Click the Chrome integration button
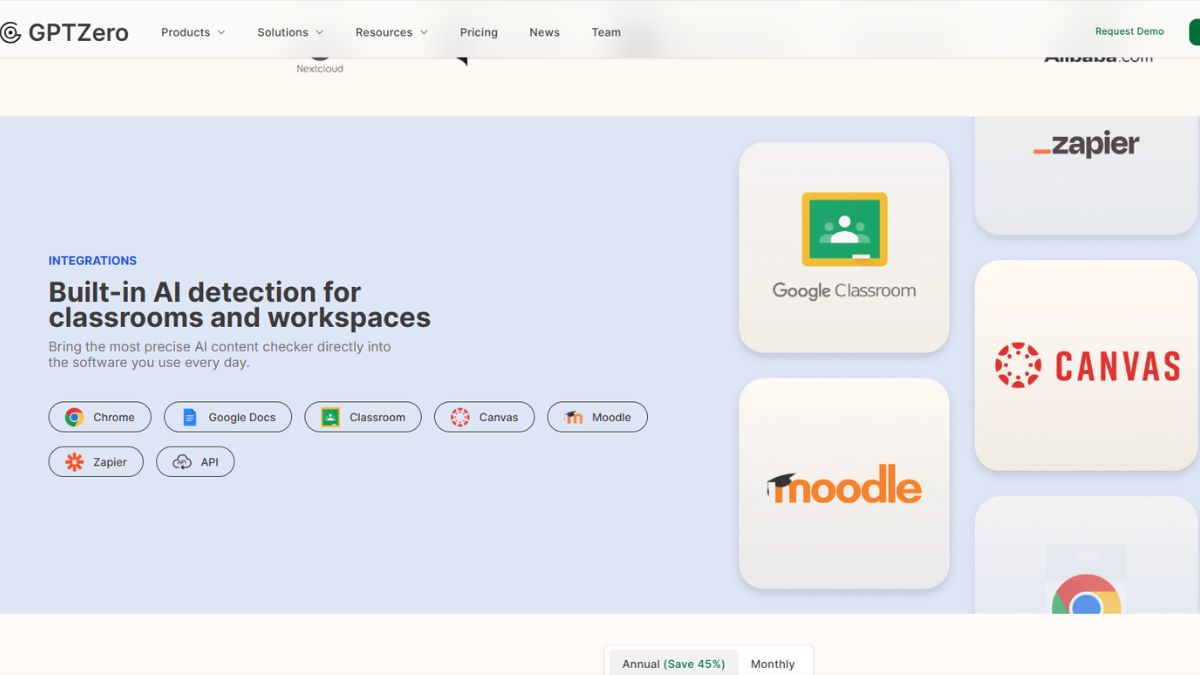Image resolution: width=1200 pixels, height=675 pixels. click(100, 417)
